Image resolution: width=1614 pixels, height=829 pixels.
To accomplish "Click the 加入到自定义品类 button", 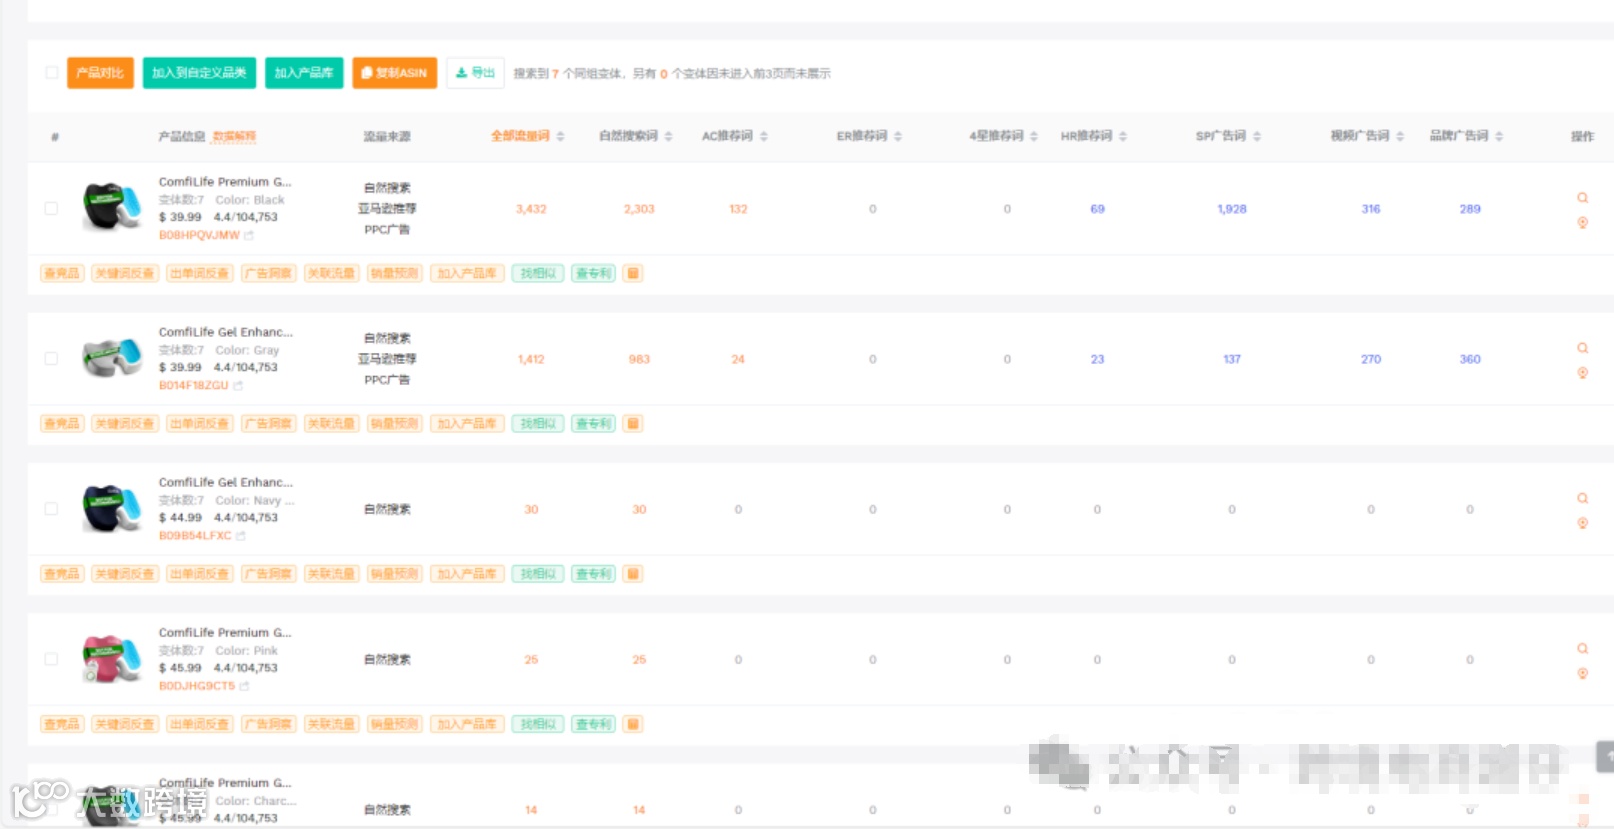I will point(199,73).
